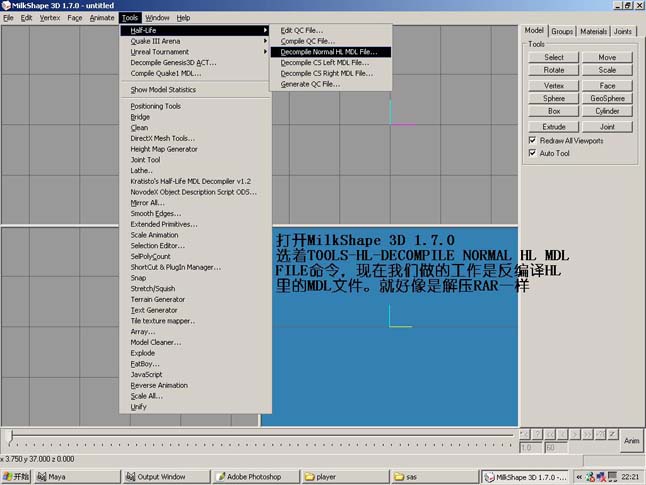Click MilkShape icon in the title bar
The height and width of the screenshot is (485, 646).
click(x=6, y=5)
